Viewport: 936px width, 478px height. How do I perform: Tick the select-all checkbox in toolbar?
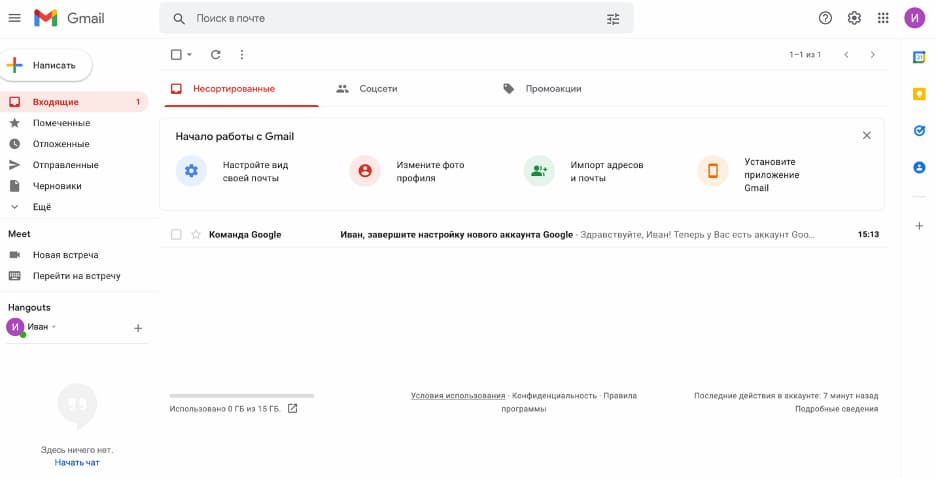[x=176, y=55]
